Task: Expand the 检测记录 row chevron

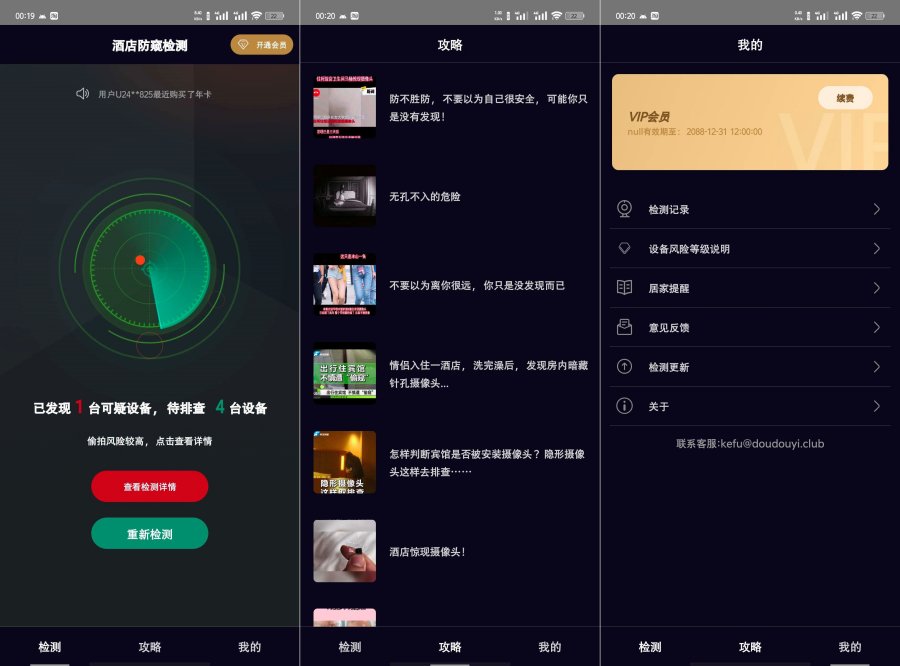Action: (x=878, y=209)
